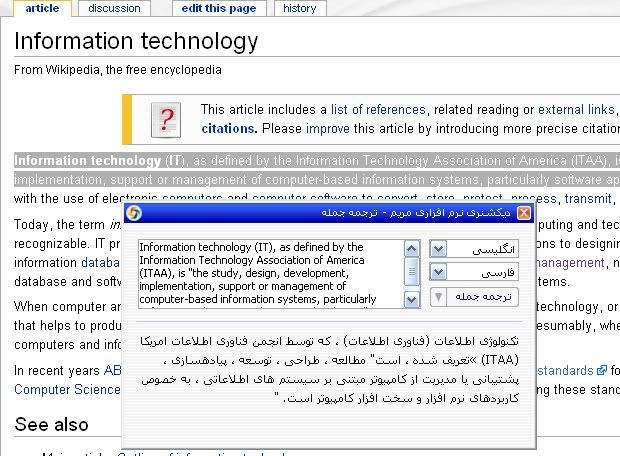This screenshot has height=456, width=620.
Task: Click the dictionary app logo icon
Action: [134, 213]
